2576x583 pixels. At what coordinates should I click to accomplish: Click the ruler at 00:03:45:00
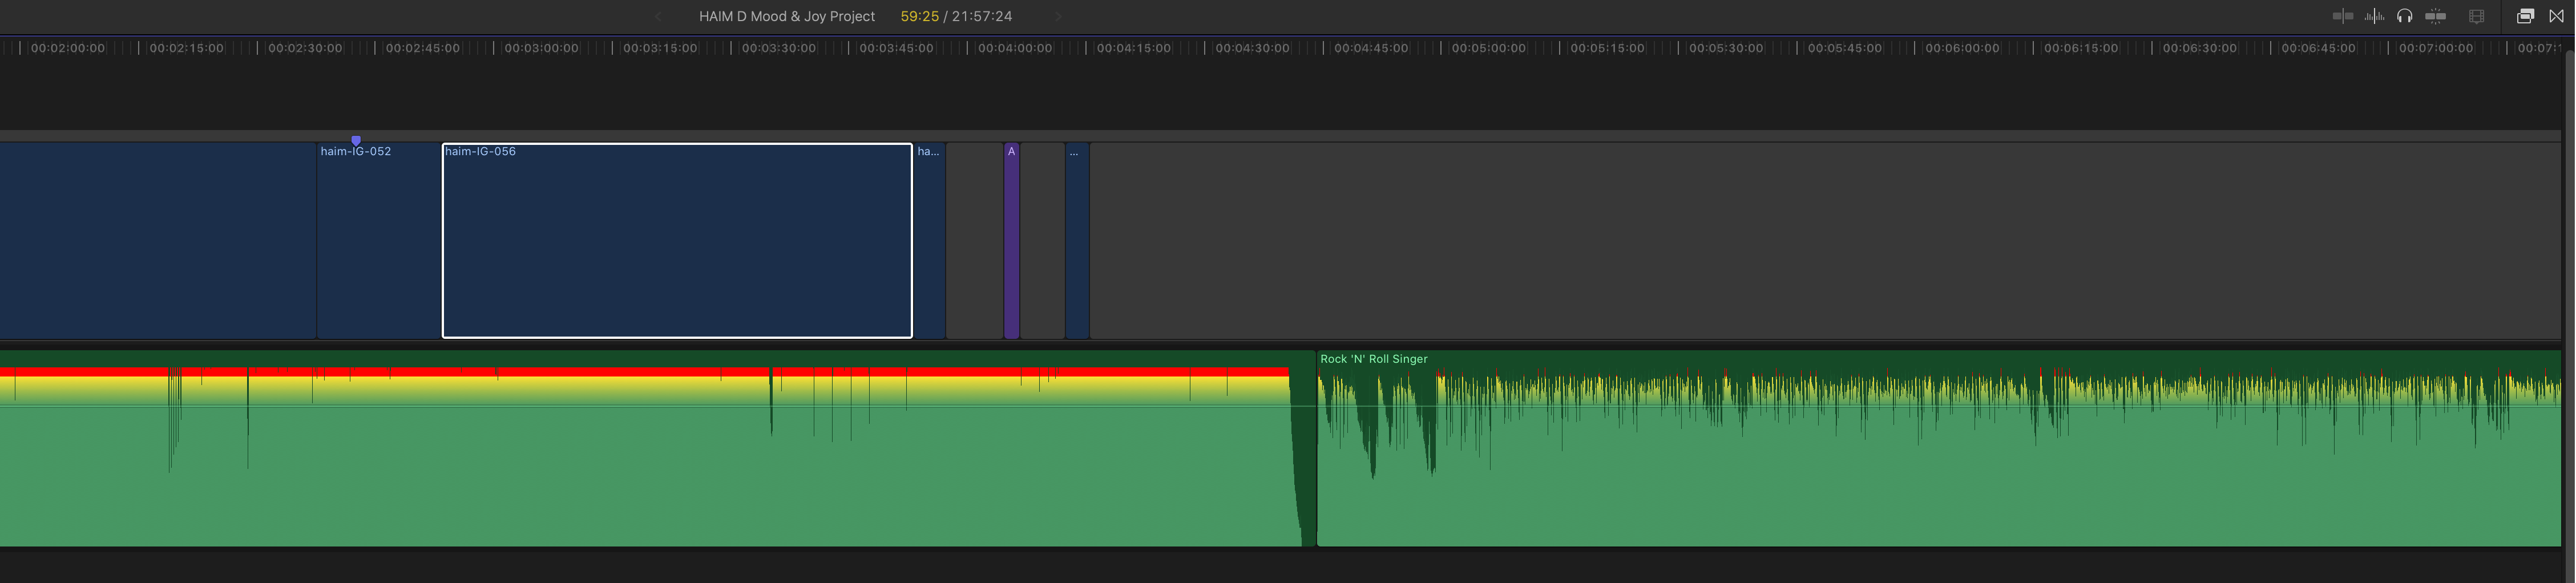897,48
